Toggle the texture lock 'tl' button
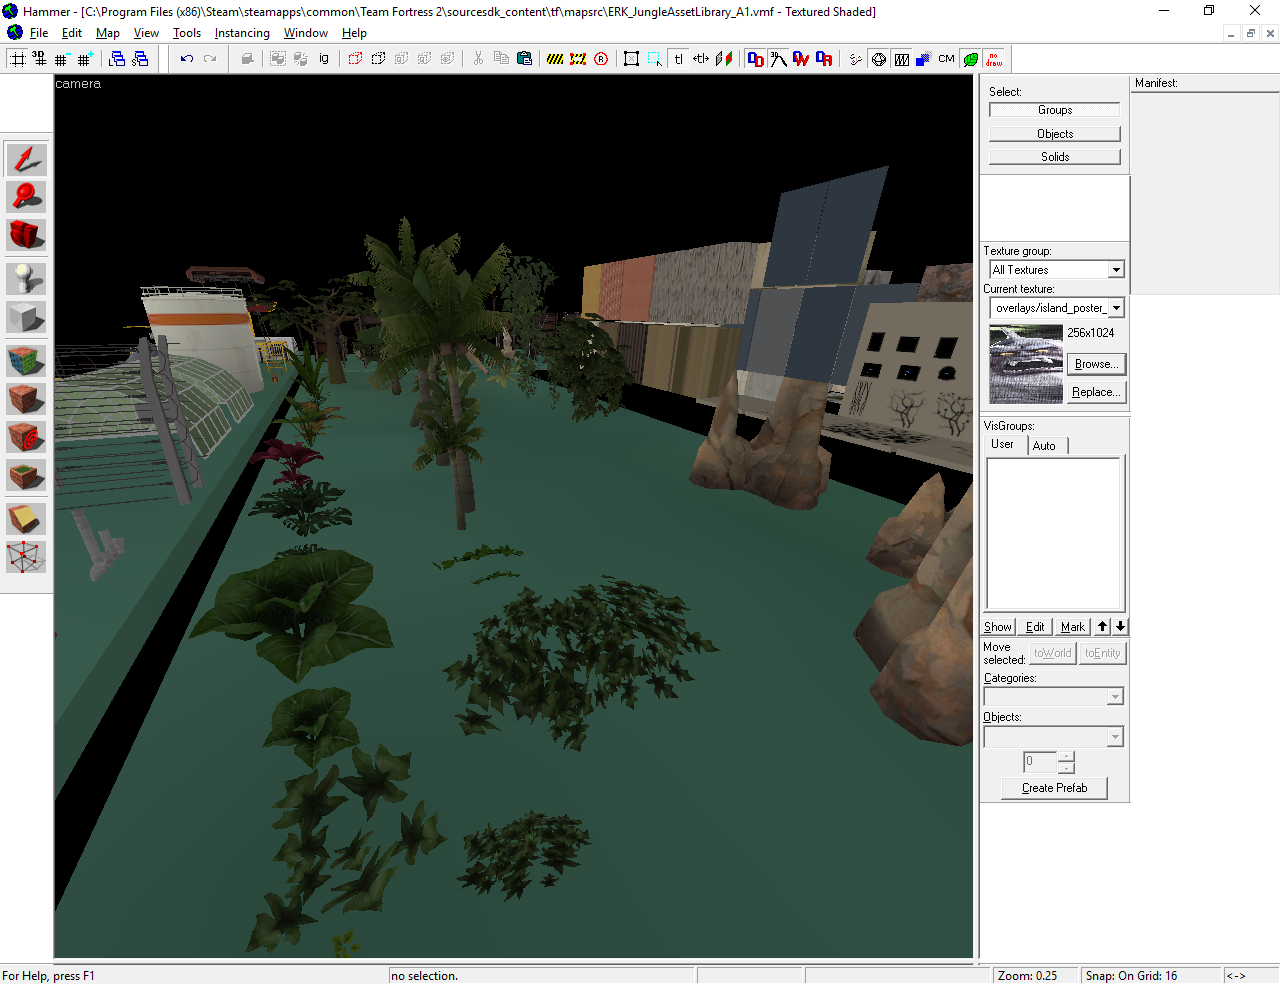This screenshot has width=1280, height=984. 678,59
